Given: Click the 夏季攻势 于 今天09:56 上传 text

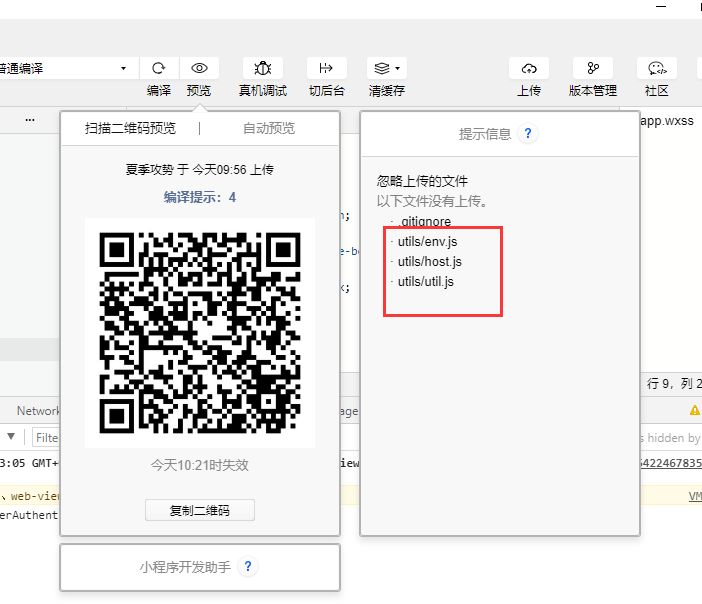Looking at the screenshot, I should point(200,170).
